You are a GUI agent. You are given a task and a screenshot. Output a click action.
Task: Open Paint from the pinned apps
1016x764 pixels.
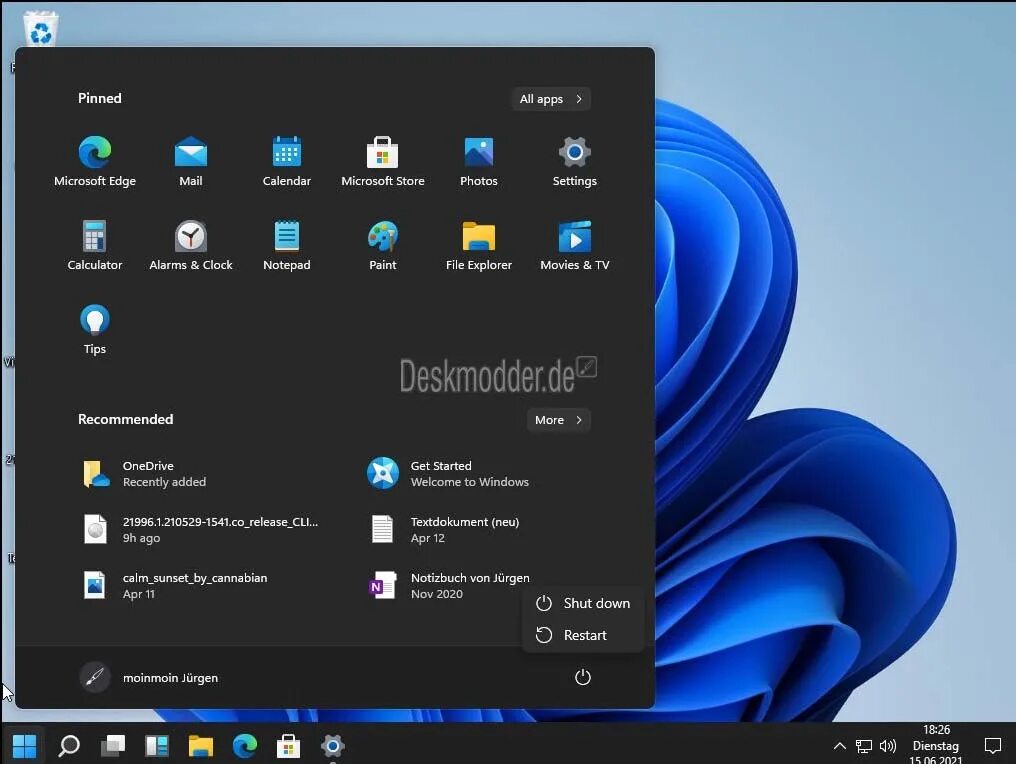(x=383, y=244)
